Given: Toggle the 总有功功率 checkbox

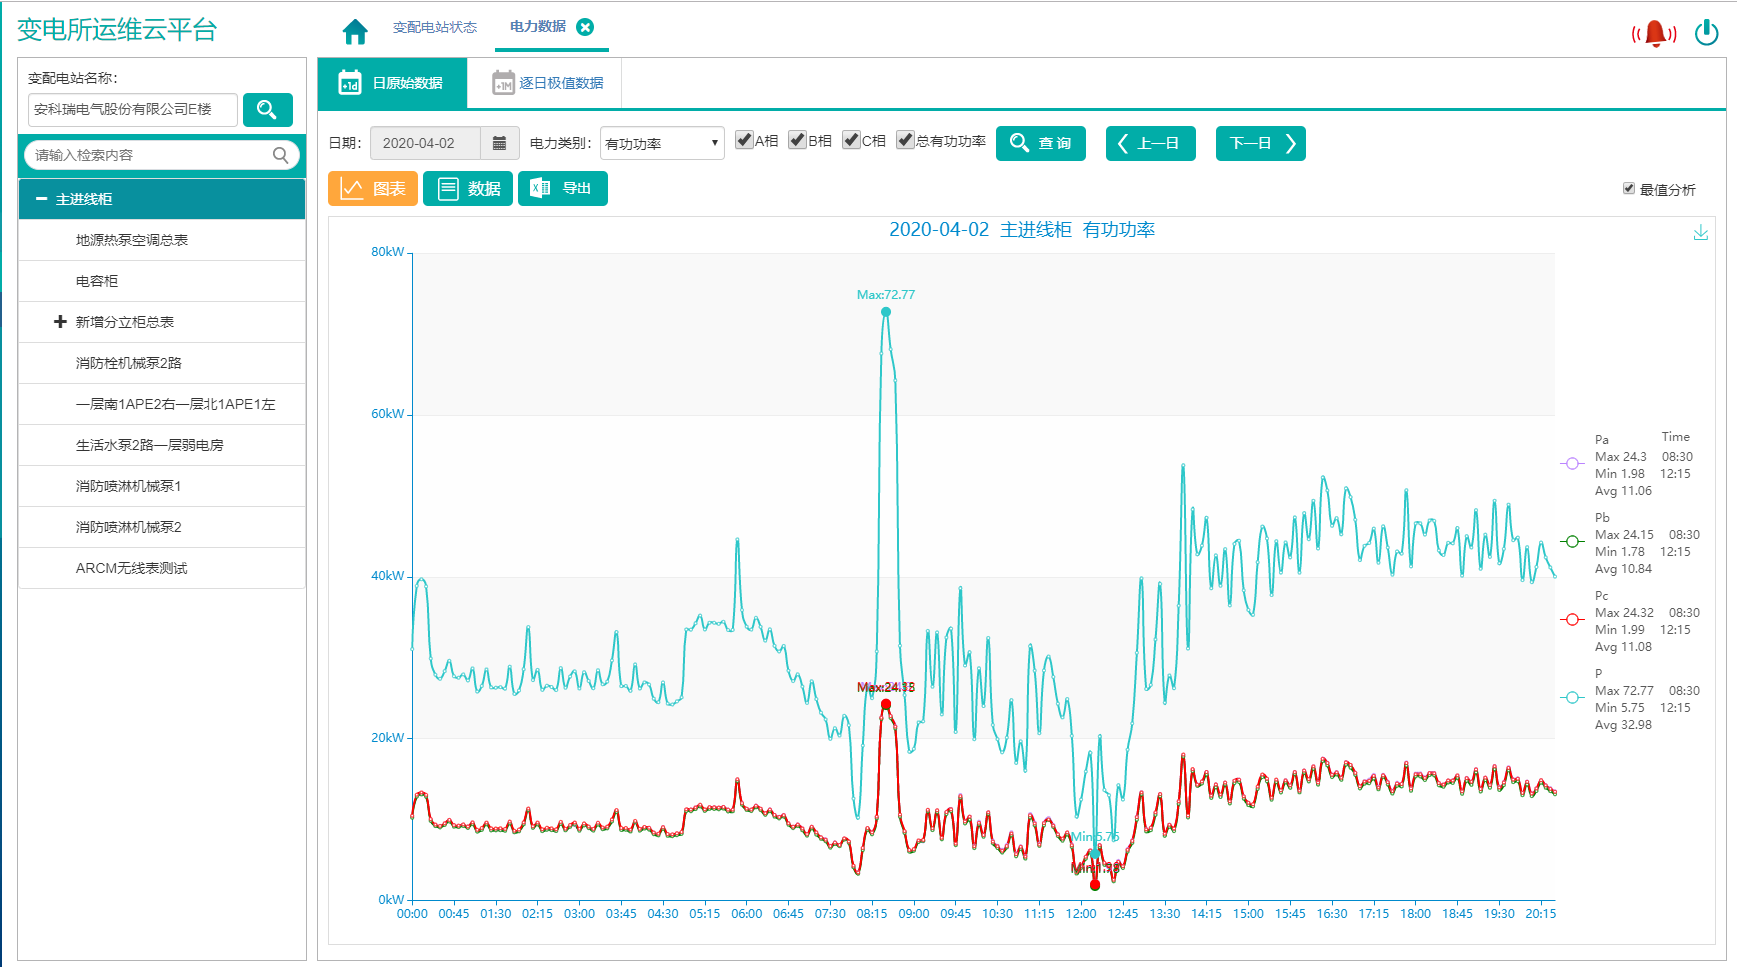Looking at the screenshot, I should click(905, 140).
